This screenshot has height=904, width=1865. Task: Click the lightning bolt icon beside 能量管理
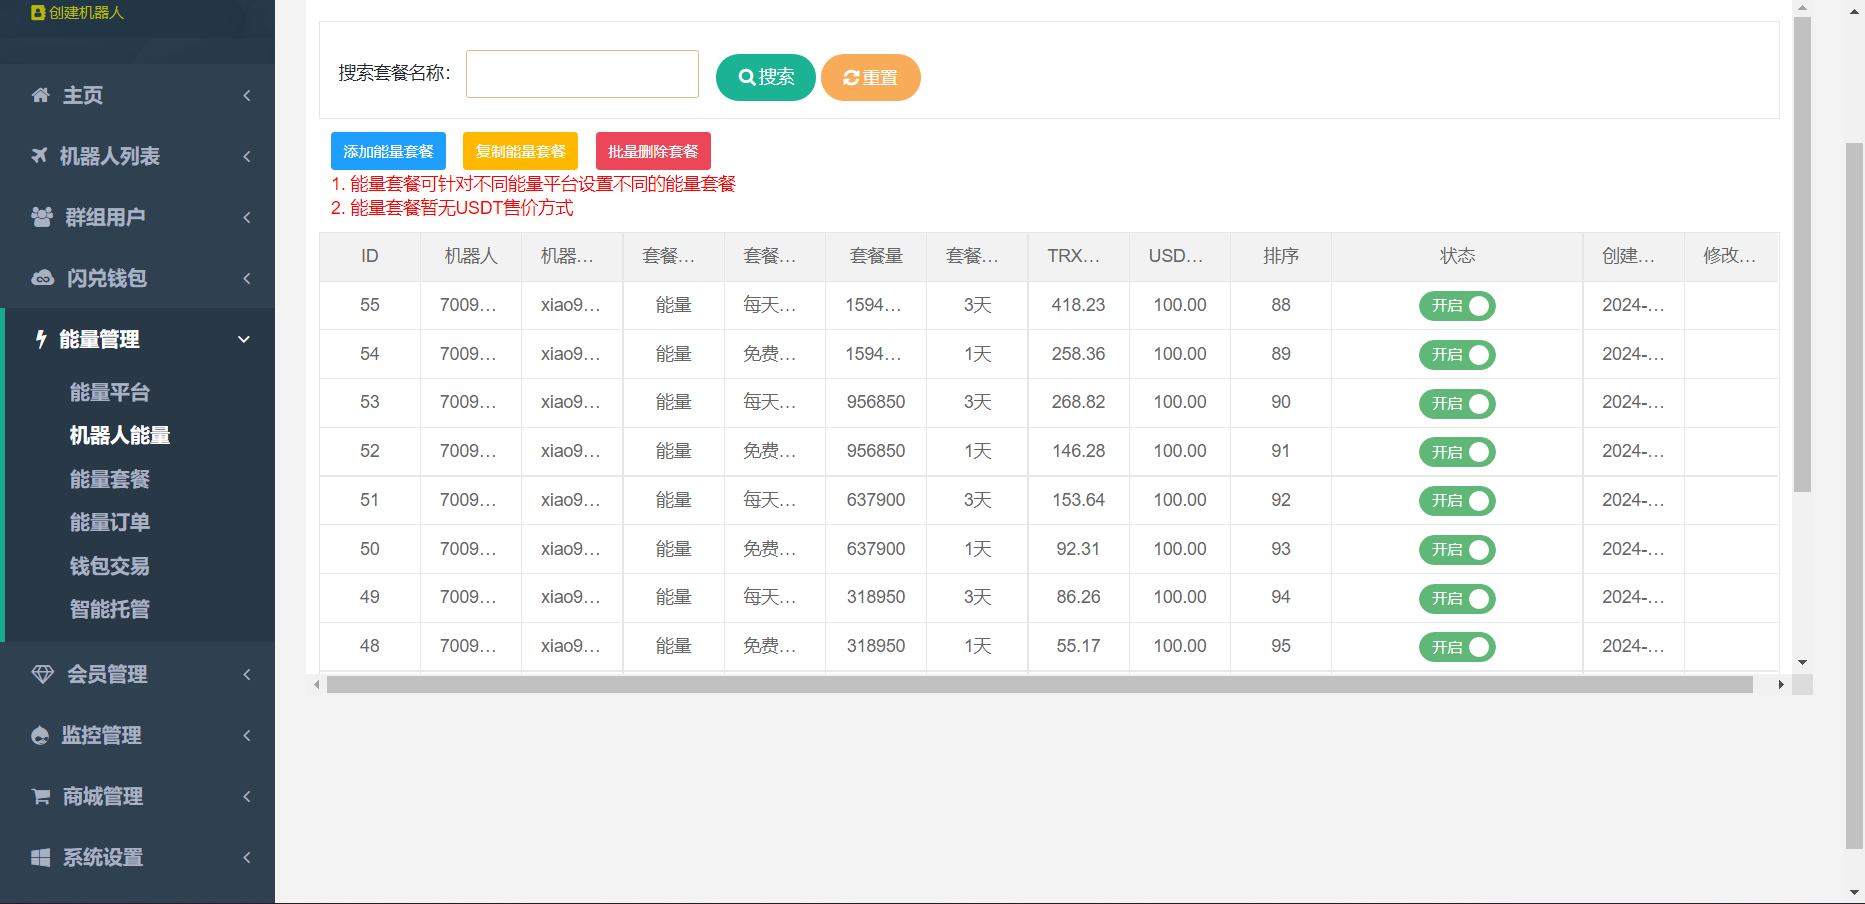(x=41, y=339)
